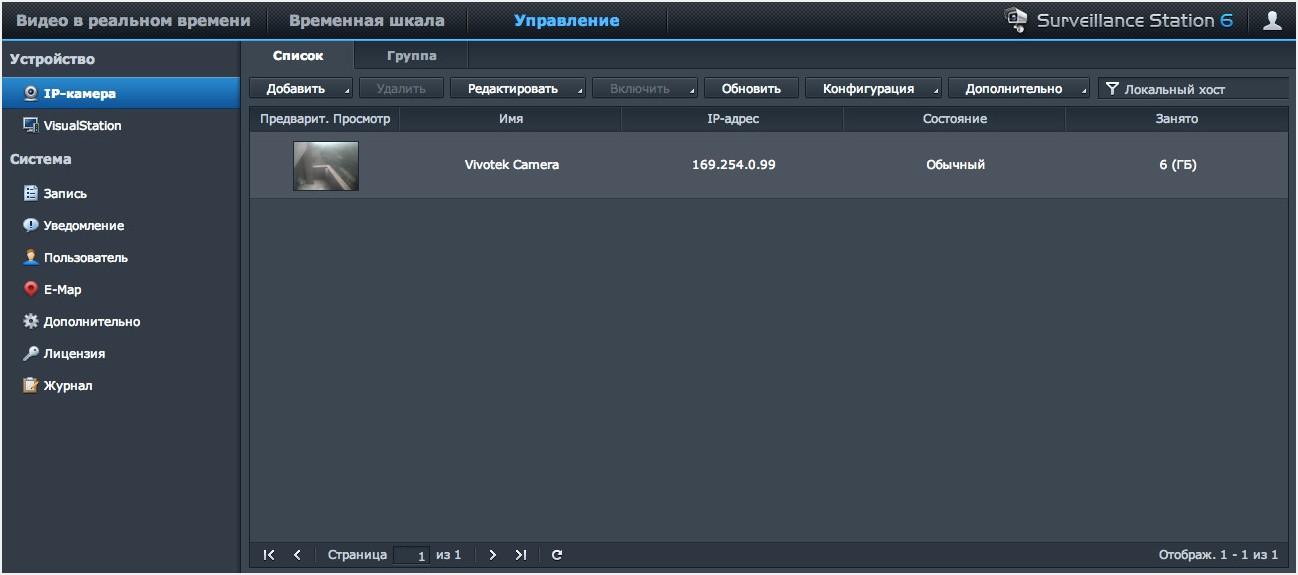Open the Добавить dropdown button
1298x575 pixels.
(x=301, y=89)
